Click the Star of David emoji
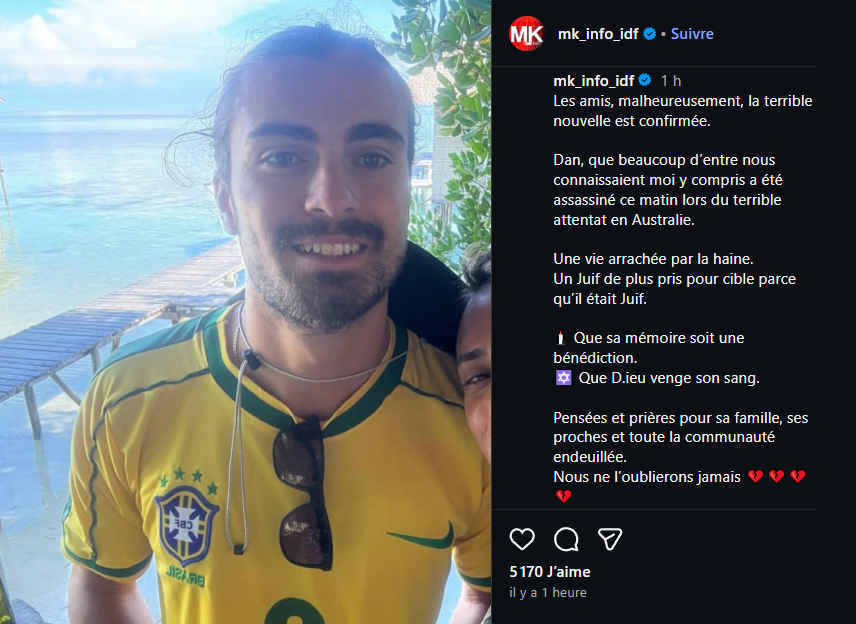This screenshot has width=856, height=624. 563,378
